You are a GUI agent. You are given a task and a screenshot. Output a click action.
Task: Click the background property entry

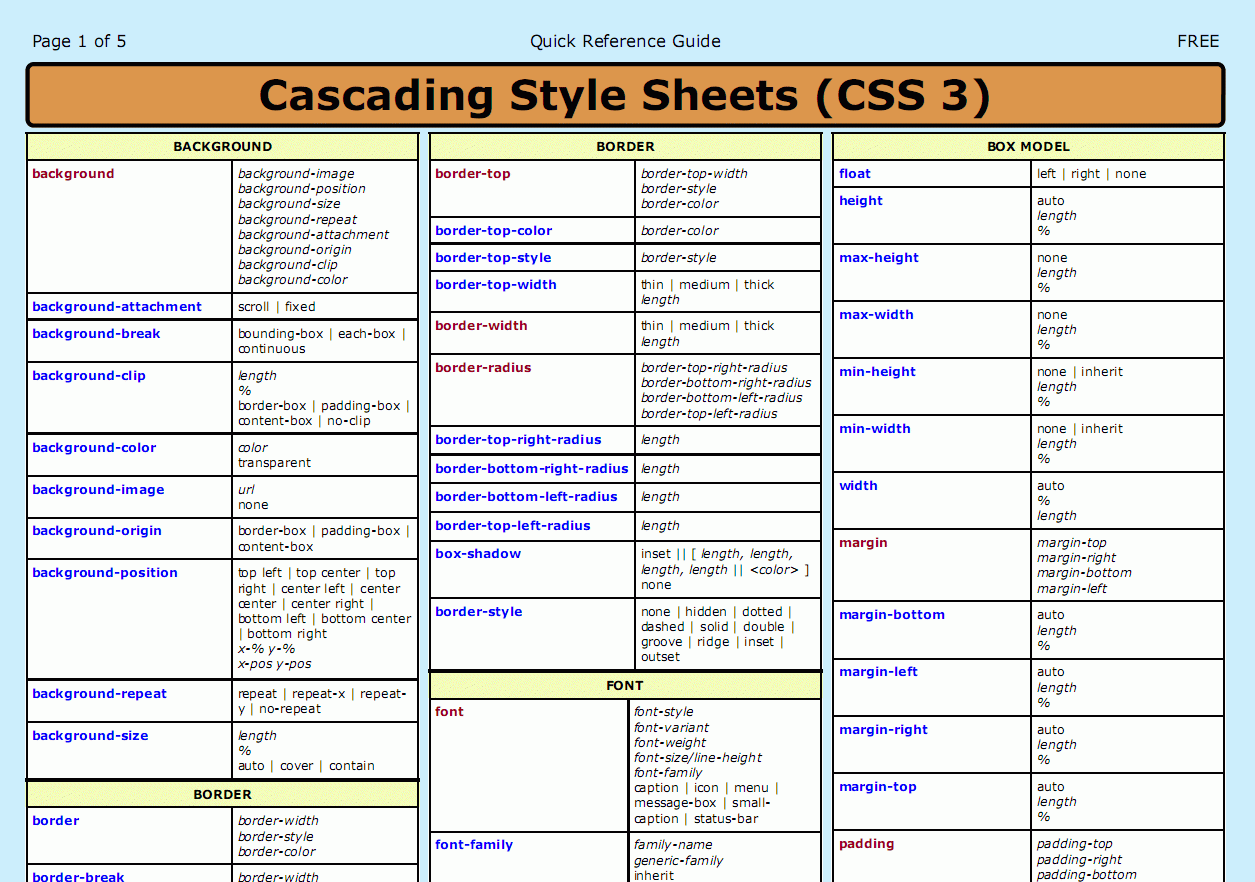73,173
